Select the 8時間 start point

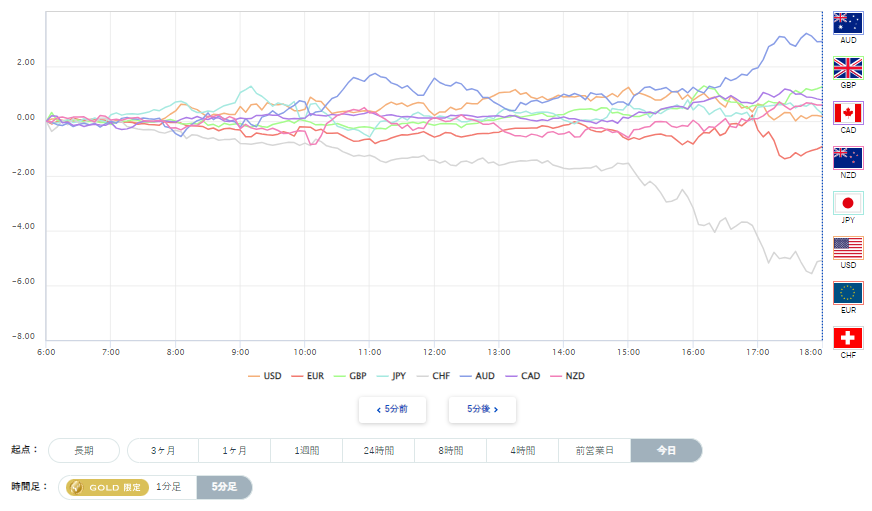tap(450, 450)
